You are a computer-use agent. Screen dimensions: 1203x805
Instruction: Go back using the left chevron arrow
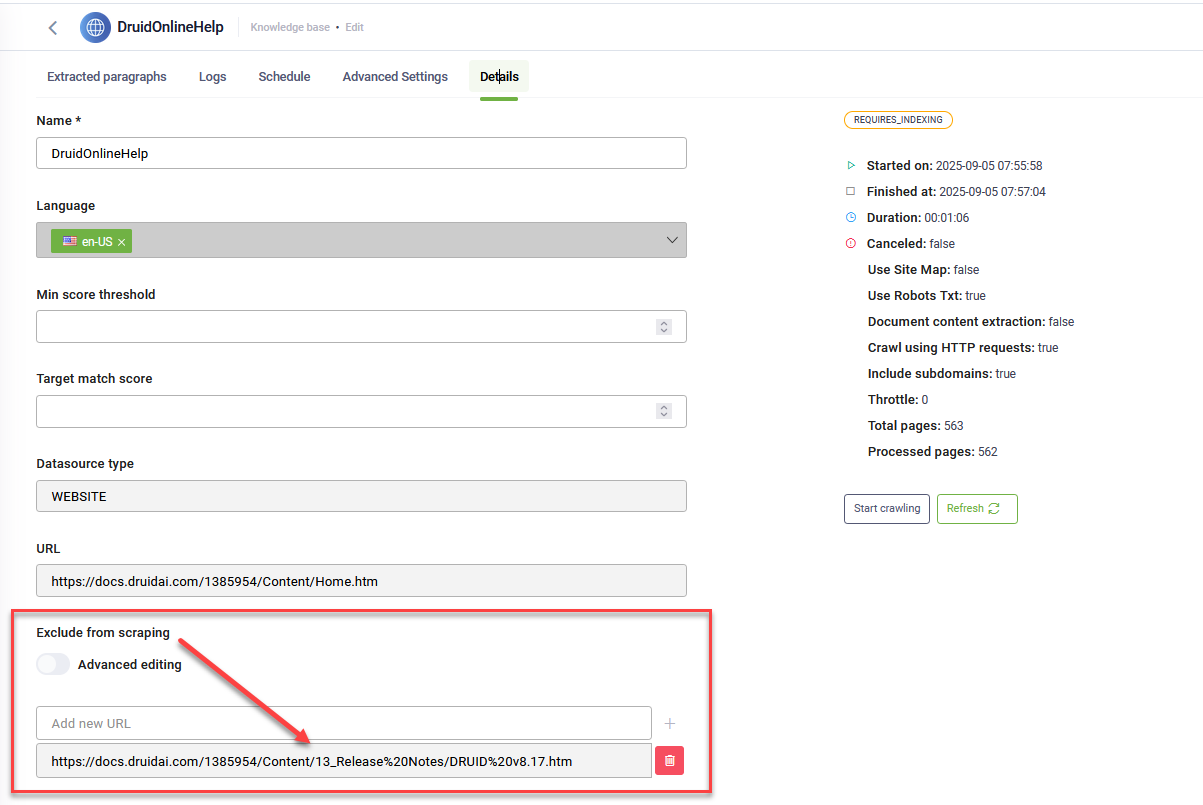coord(53,28)
